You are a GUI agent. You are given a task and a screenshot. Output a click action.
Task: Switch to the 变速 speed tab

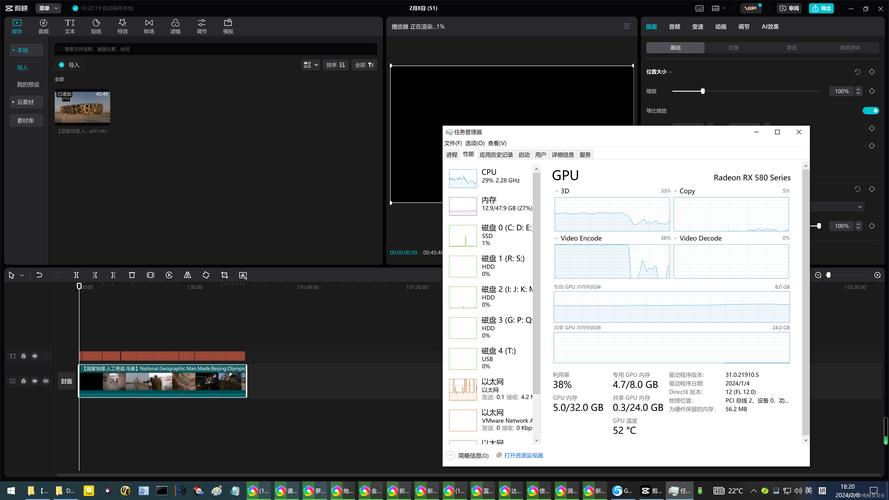tap(698, 27)
